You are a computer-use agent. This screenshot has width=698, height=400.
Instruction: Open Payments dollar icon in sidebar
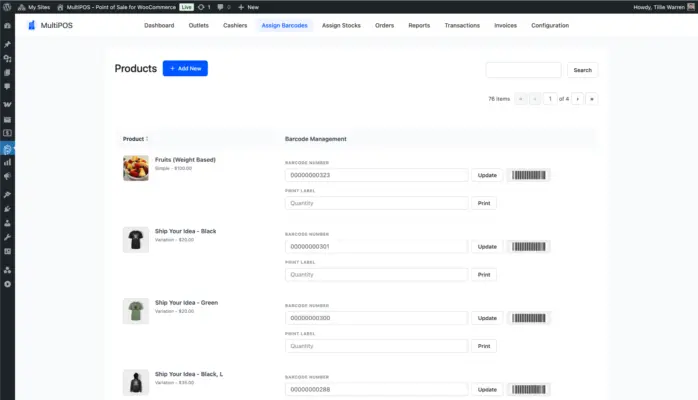click(x=7, y=133)
